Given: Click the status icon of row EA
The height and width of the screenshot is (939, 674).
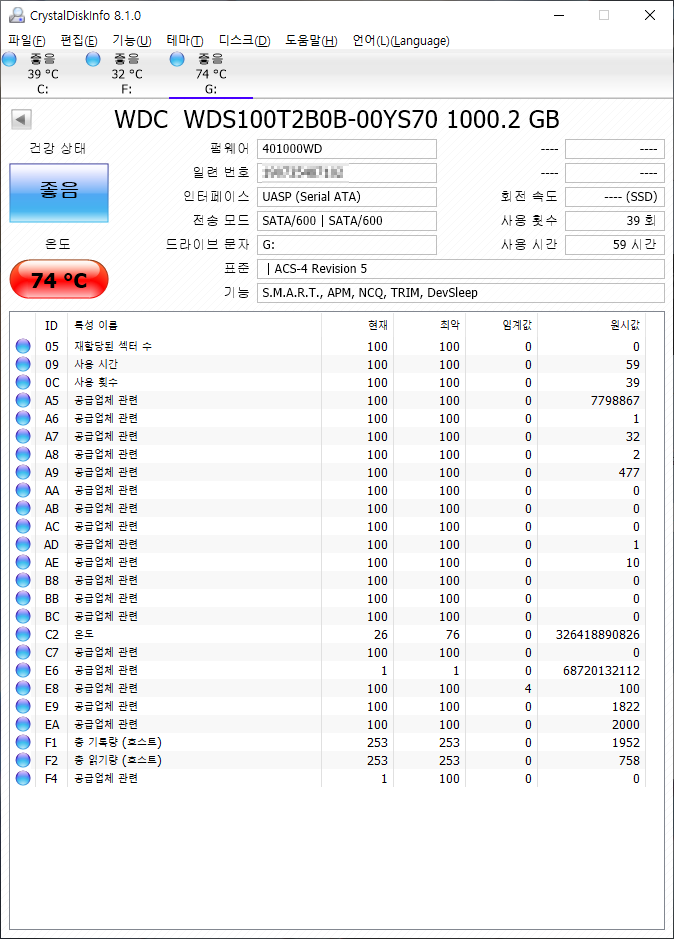Looking at the screenshot, I should pyautogui.click(x=23, y=723).
